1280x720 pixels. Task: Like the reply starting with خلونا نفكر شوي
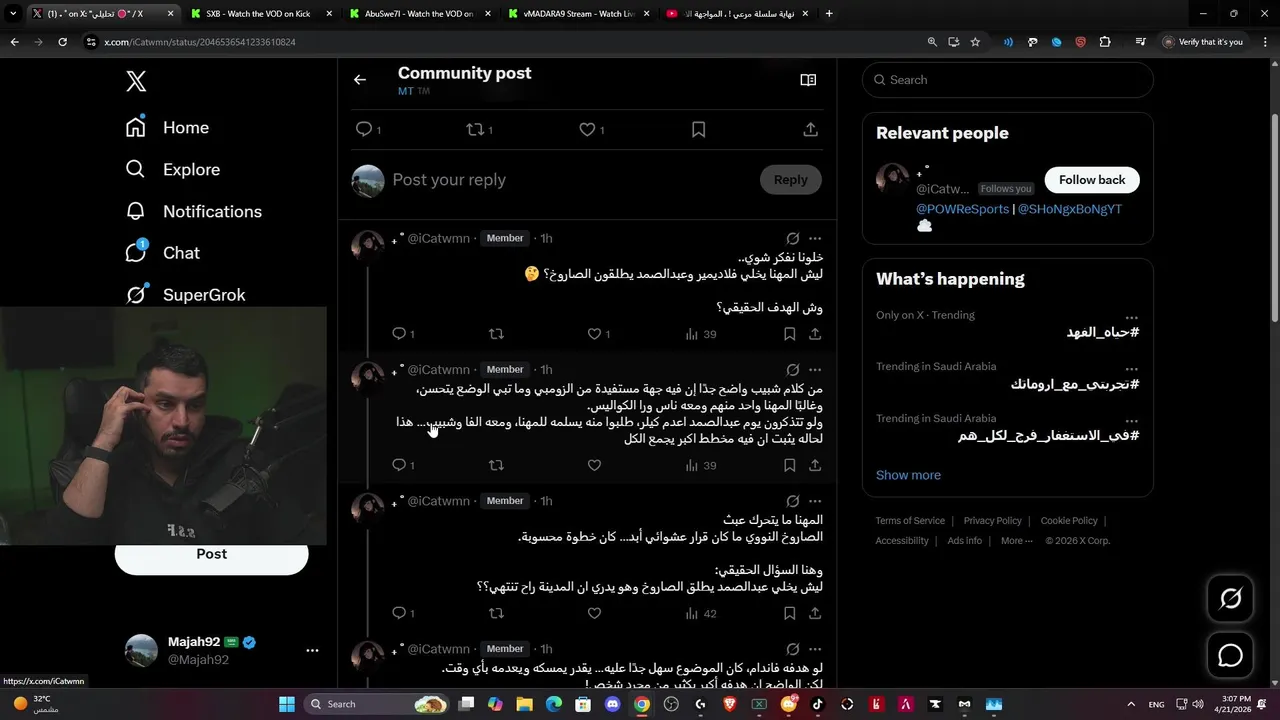point(594,334)
